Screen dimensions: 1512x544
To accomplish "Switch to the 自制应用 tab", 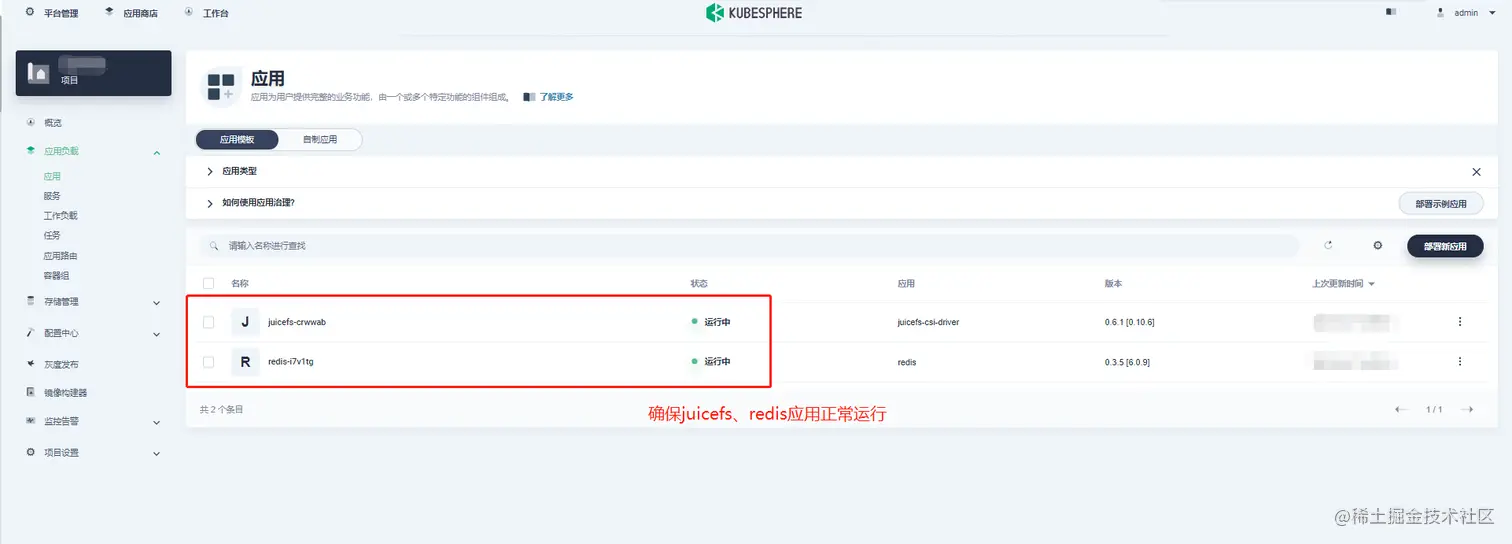I will click(320, 140).
